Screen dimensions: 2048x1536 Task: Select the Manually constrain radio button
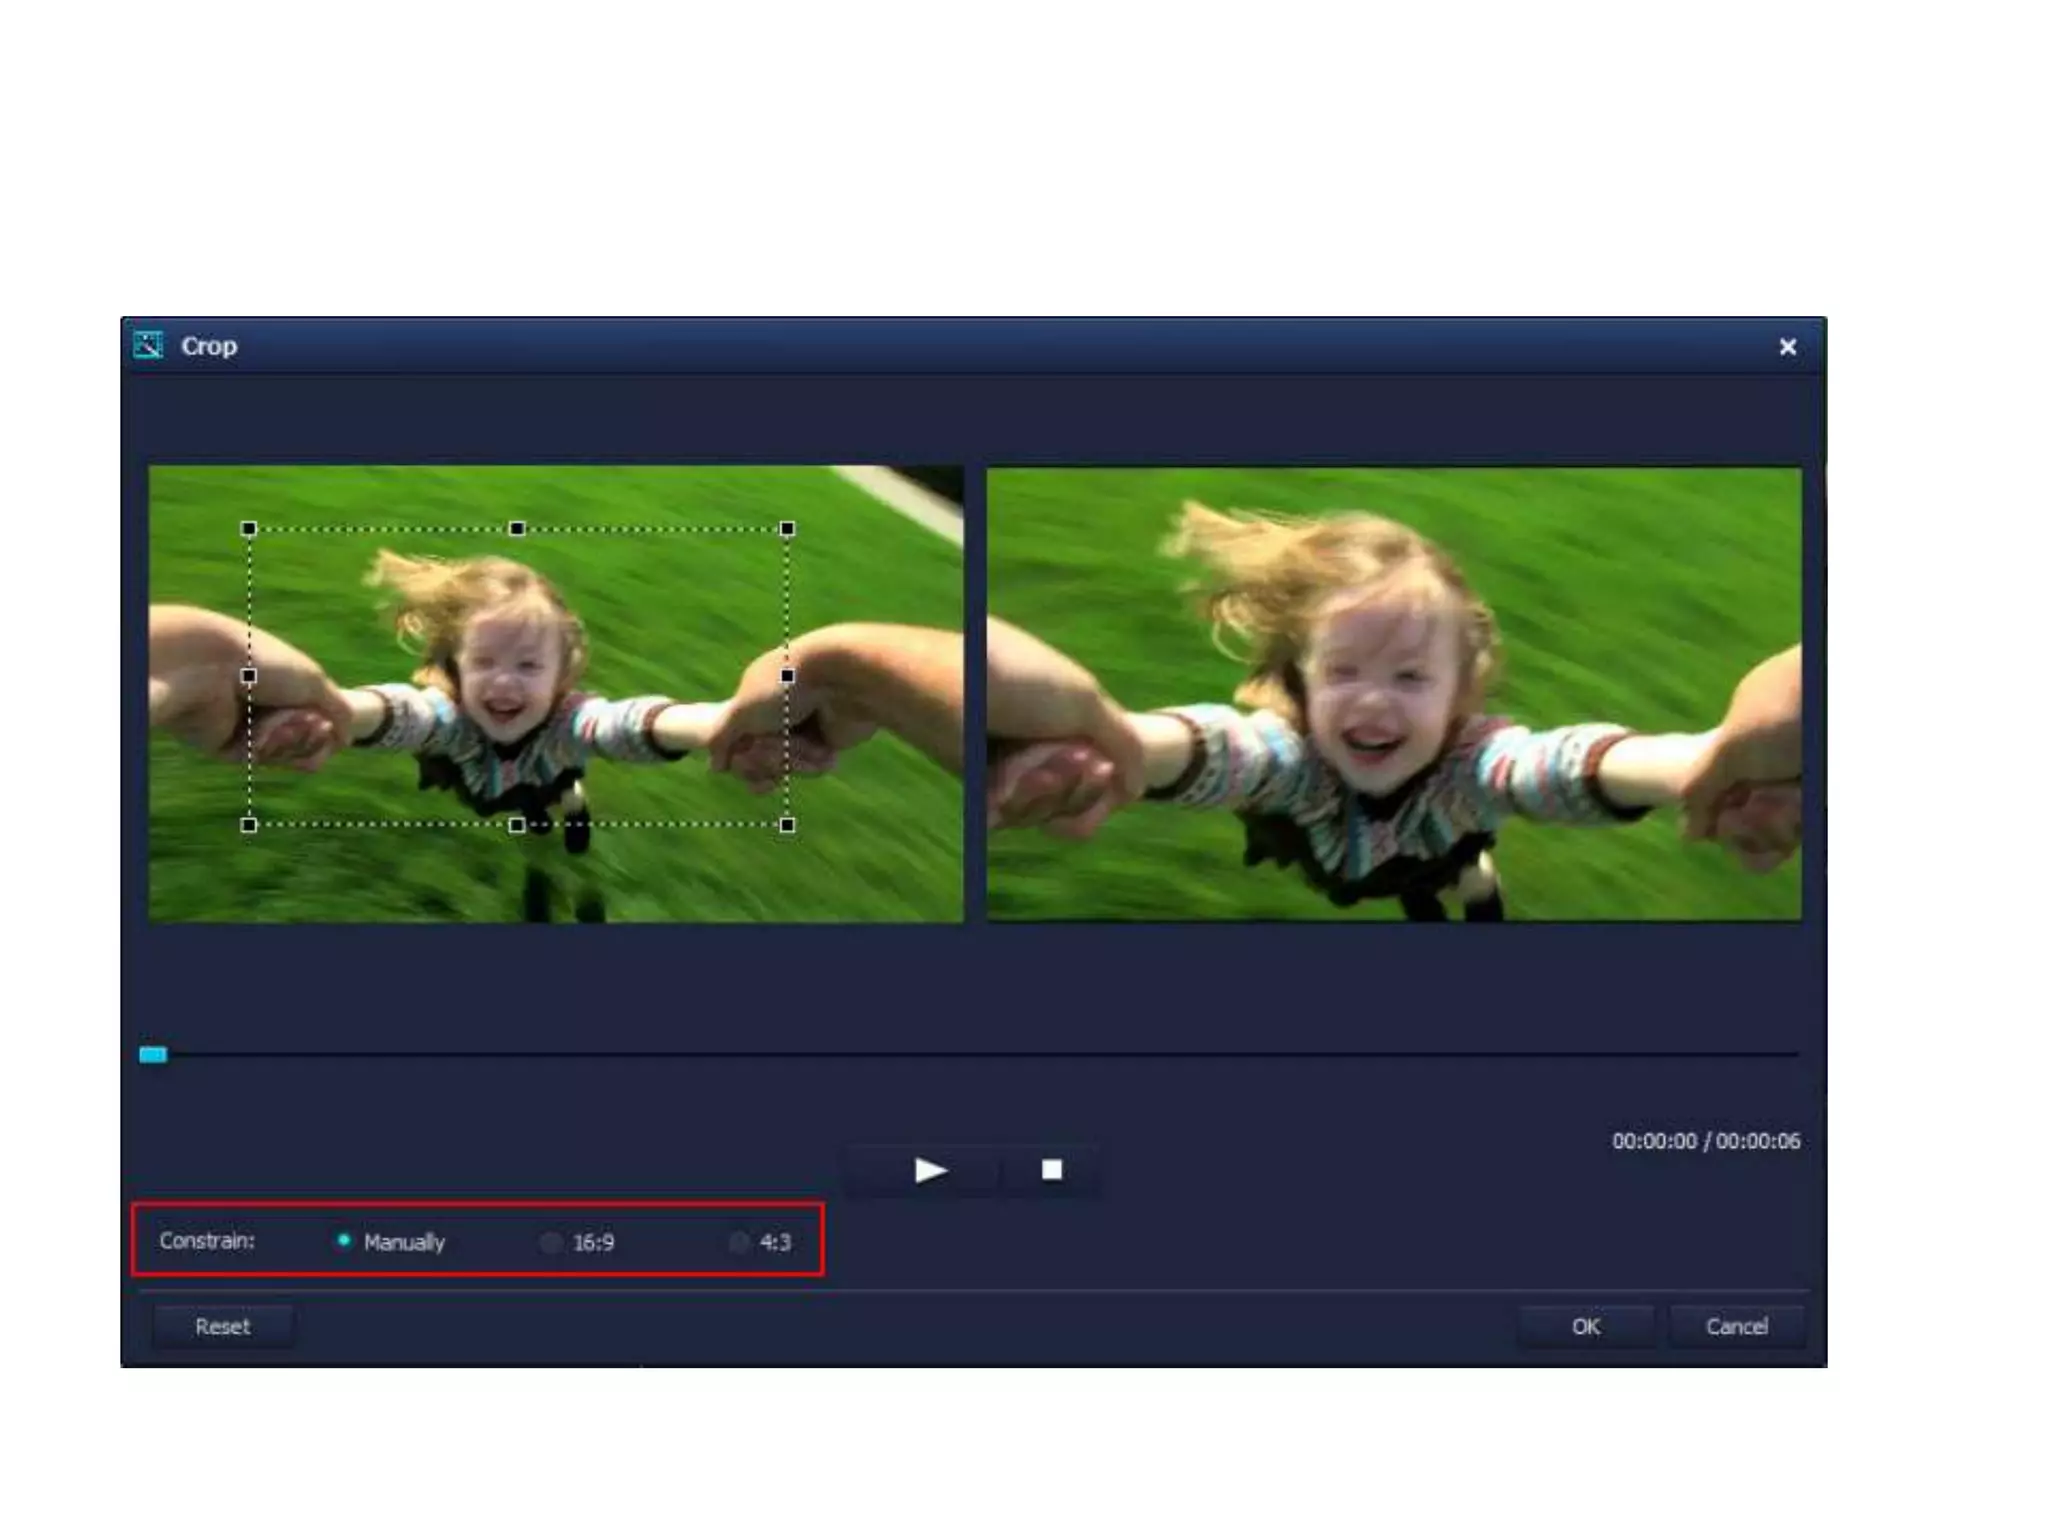(x=344, y=1241)
